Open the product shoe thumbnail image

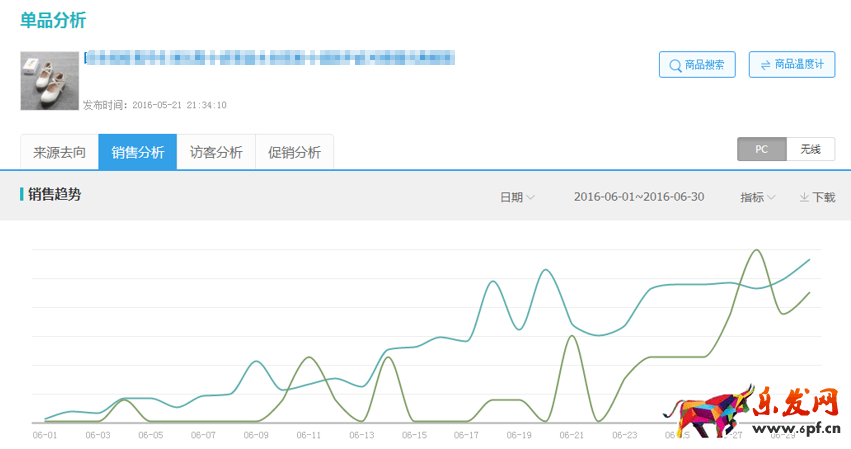pos(49,81)
